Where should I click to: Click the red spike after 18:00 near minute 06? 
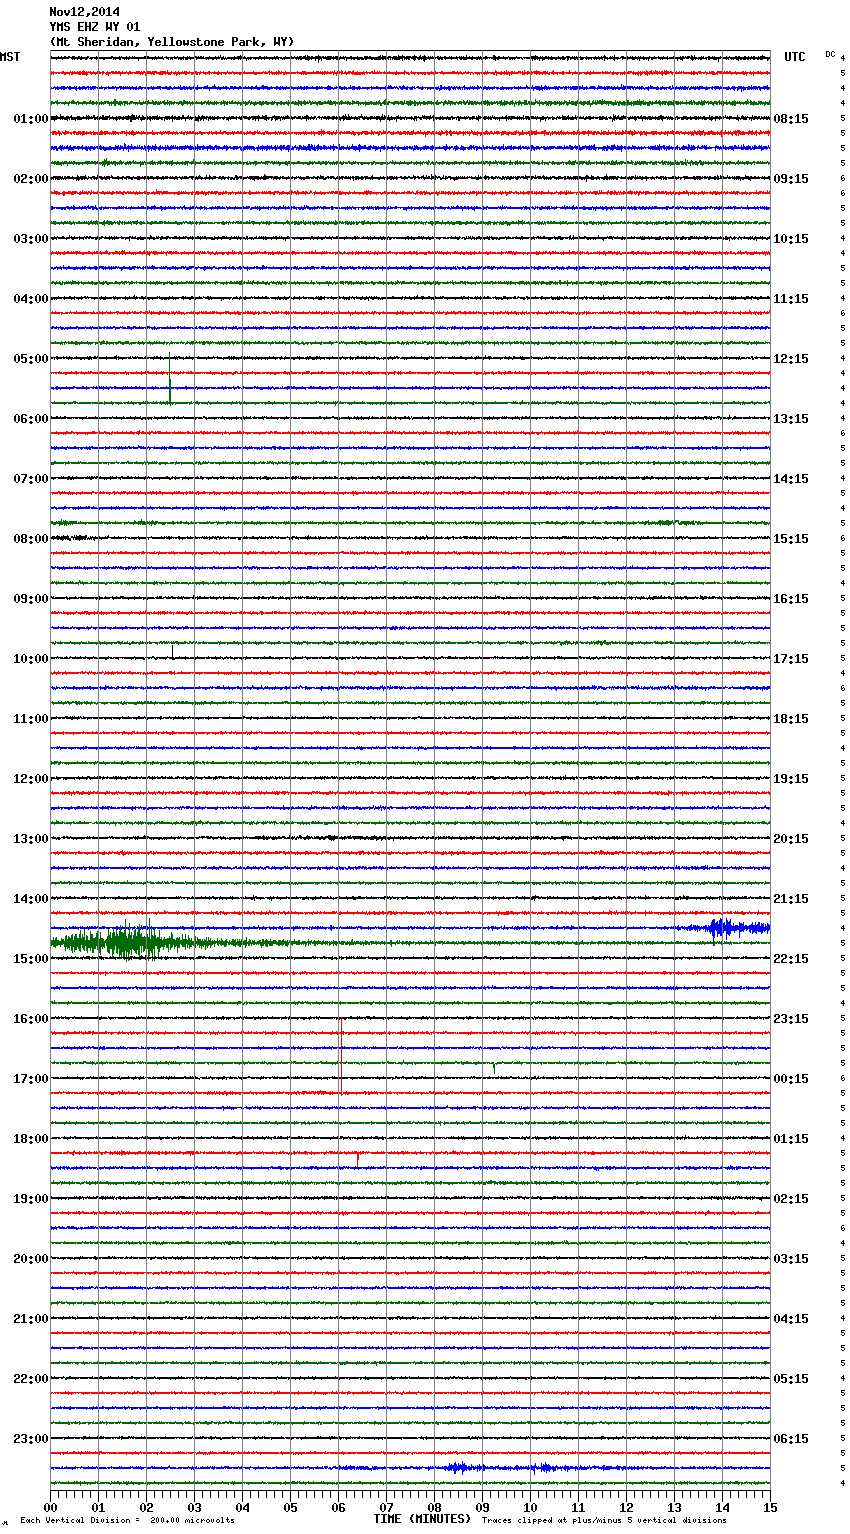357,1159
